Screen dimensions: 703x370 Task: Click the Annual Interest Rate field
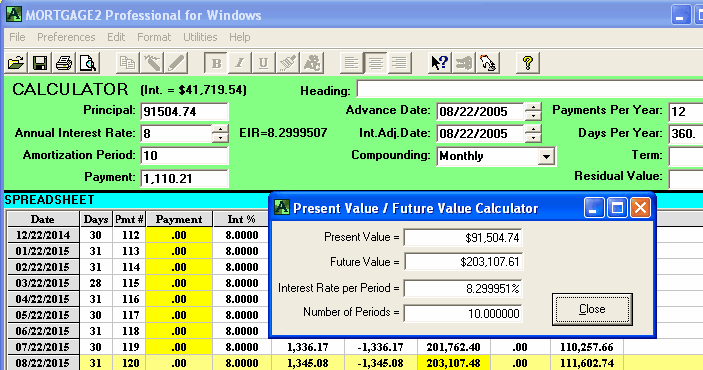coord(176,134)
